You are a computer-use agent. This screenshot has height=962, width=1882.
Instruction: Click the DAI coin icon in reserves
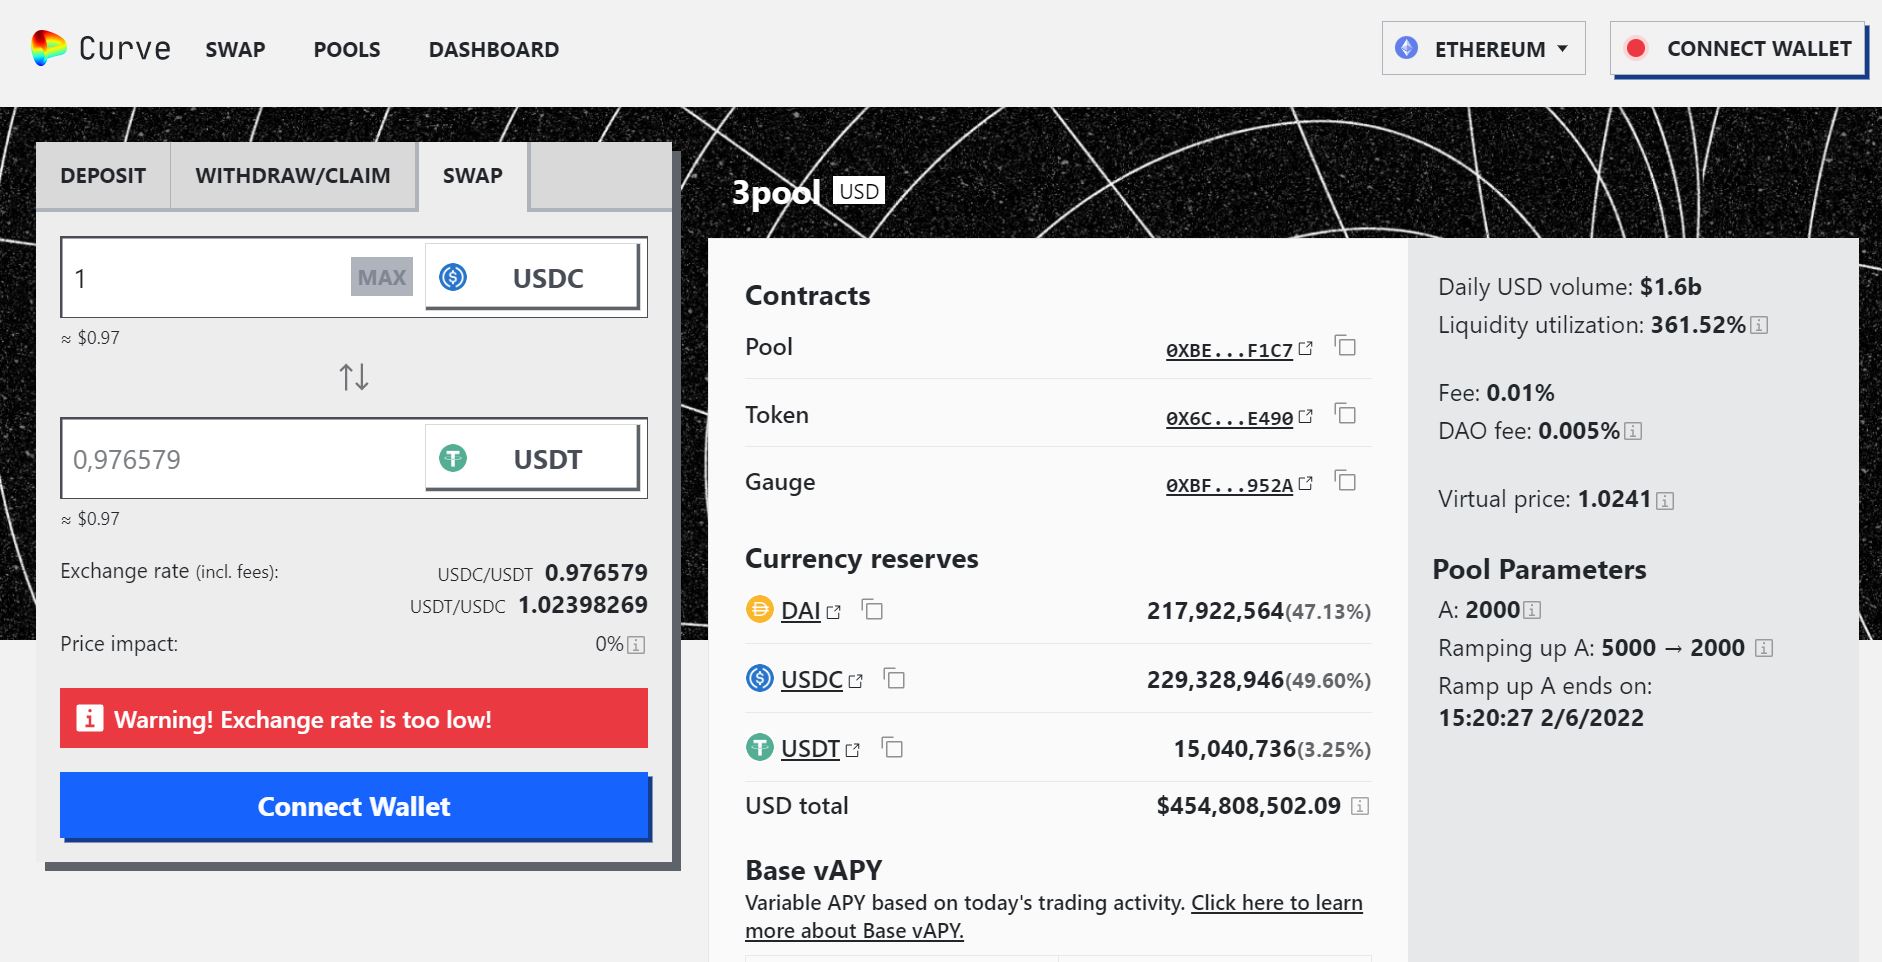click(760, 609)
